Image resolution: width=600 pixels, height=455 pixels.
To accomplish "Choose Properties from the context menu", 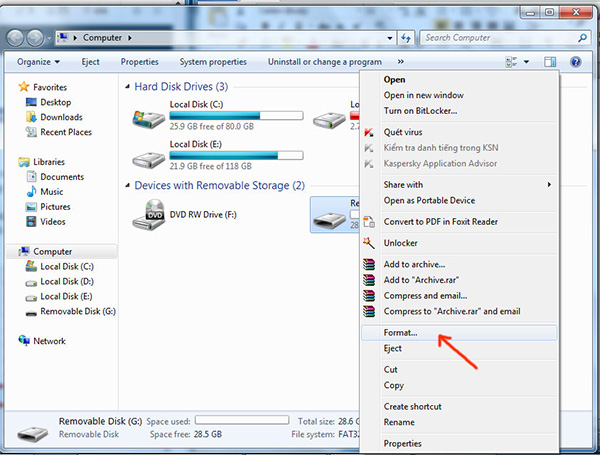I will [x=402, y=443].
